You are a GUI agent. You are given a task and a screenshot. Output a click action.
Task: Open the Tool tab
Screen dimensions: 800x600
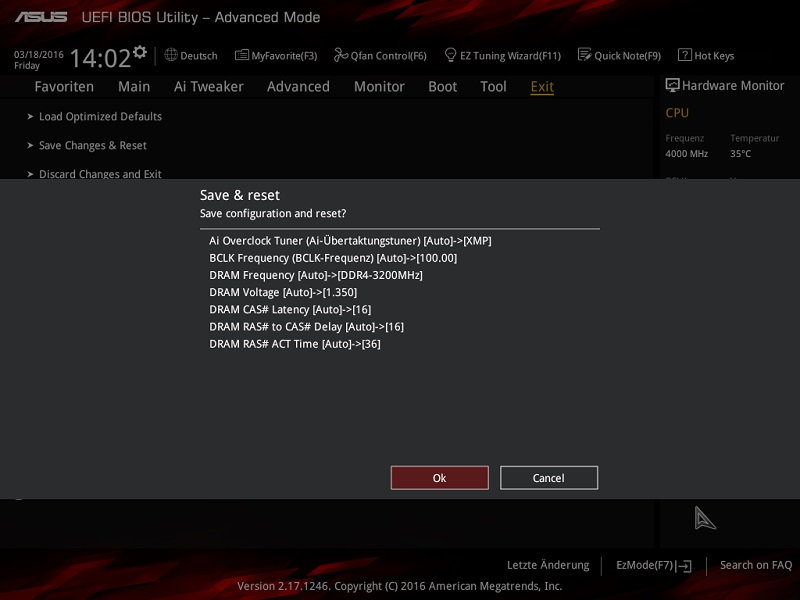tap(493, 87)
